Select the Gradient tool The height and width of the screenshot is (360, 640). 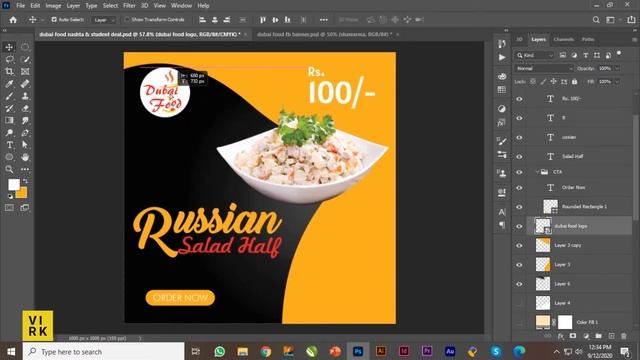pos(9,120)
